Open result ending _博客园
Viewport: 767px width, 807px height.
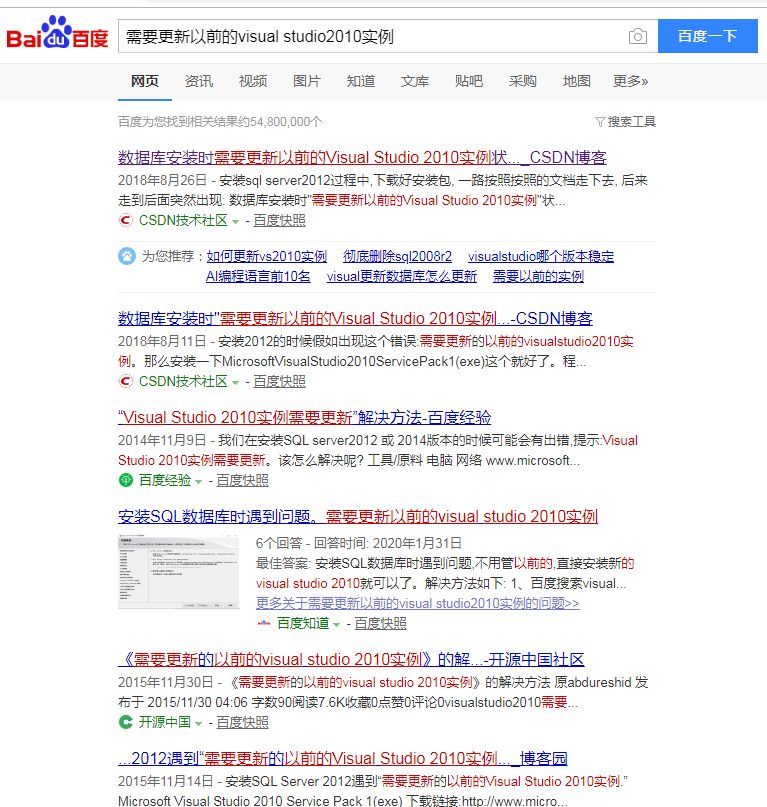pyautogui.click(x=343, y=758)
